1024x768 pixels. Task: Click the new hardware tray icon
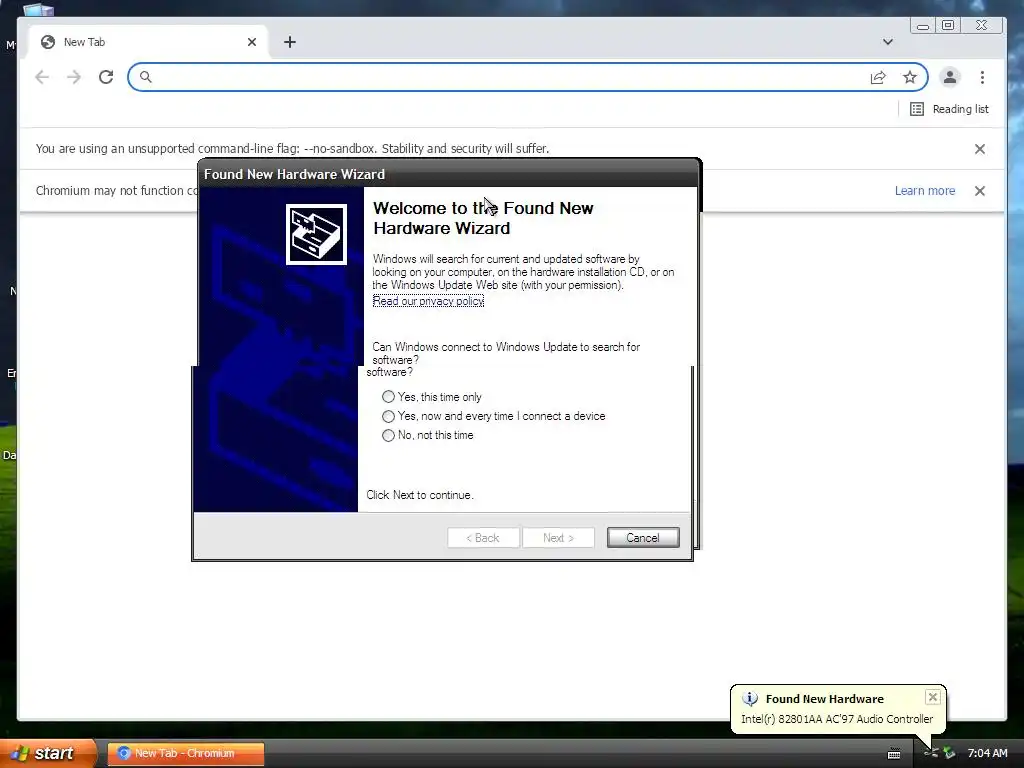coord(931,753)
